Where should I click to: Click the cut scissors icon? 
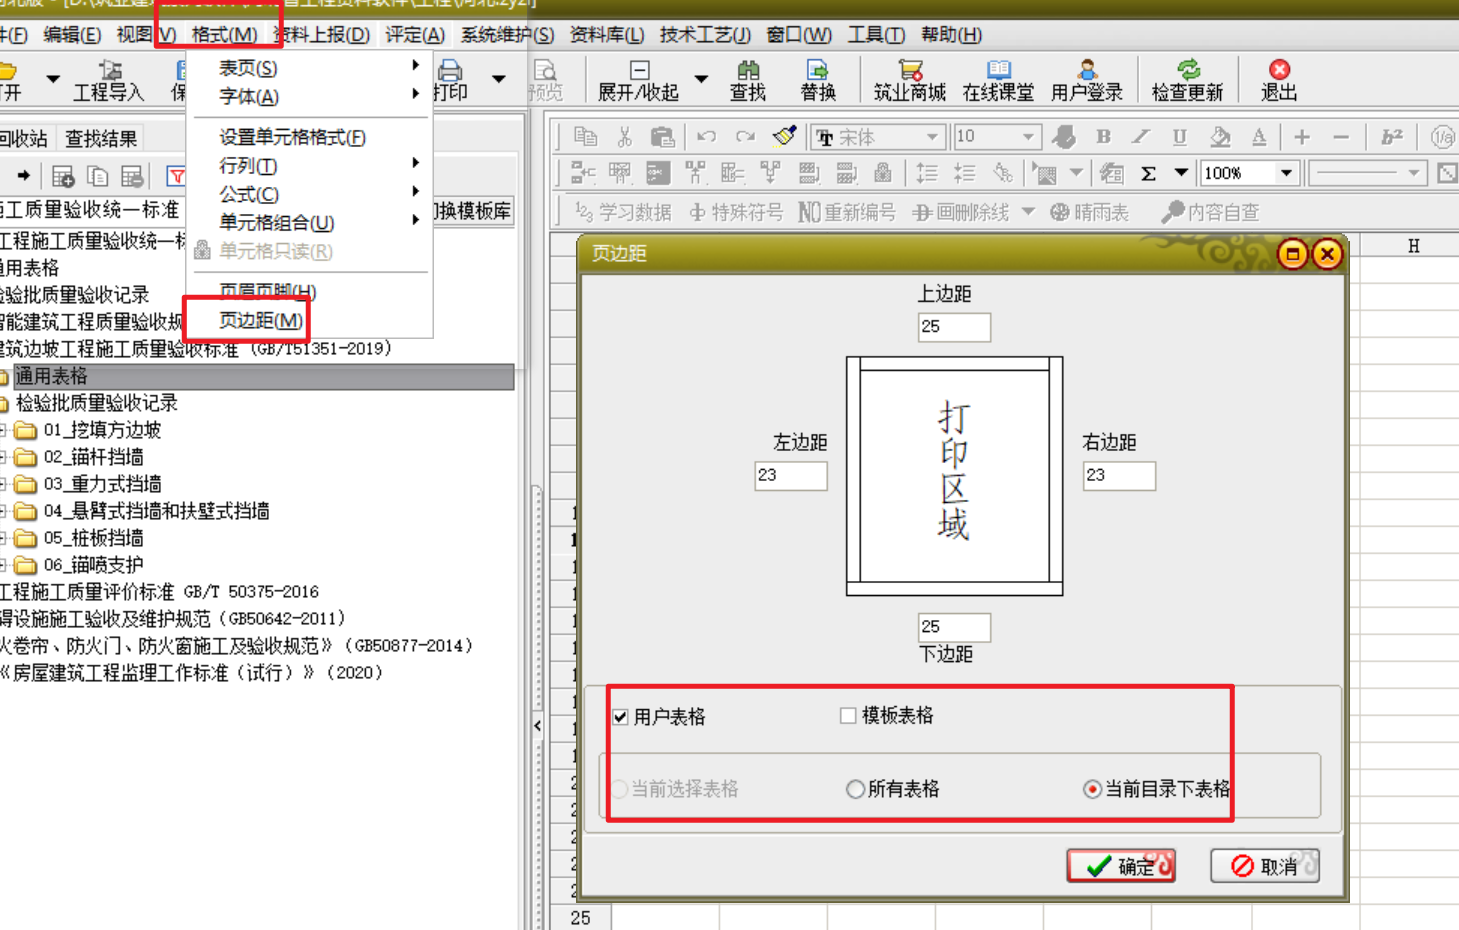tap(624, 137)
